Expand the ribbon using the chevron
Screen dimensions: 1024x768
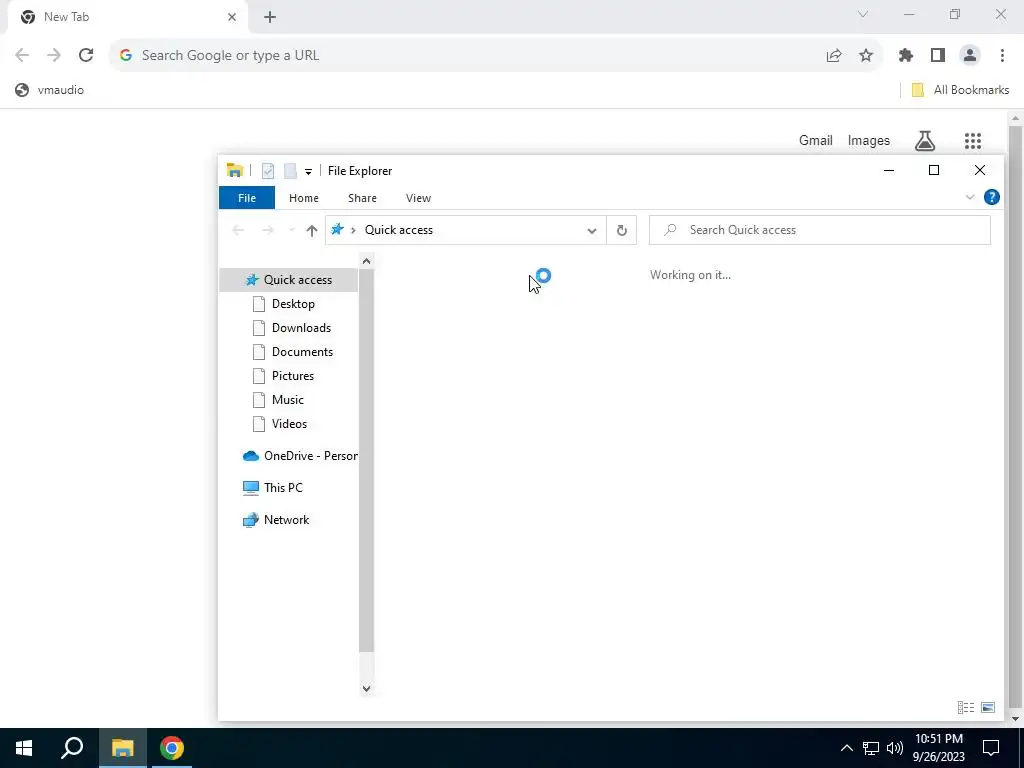970,197
